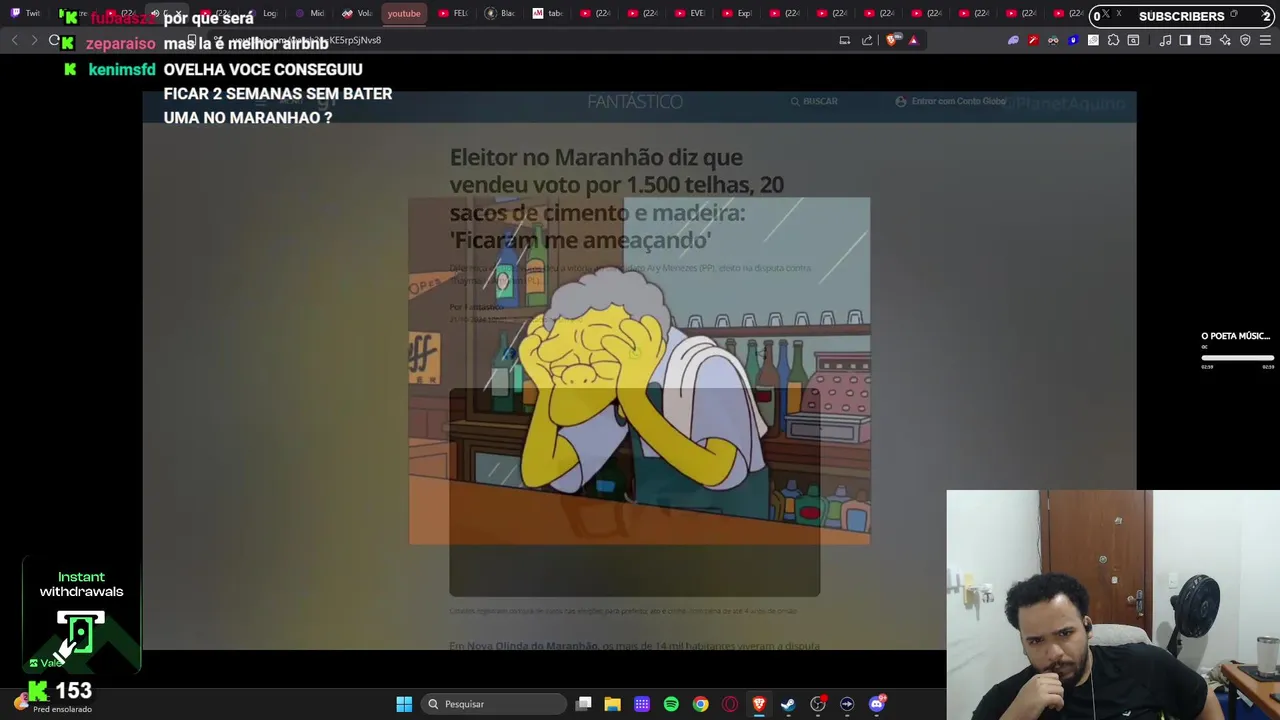1280x720 pixels.
Task: Open File Explorer from the taskbar
Action: pos(613,704)
